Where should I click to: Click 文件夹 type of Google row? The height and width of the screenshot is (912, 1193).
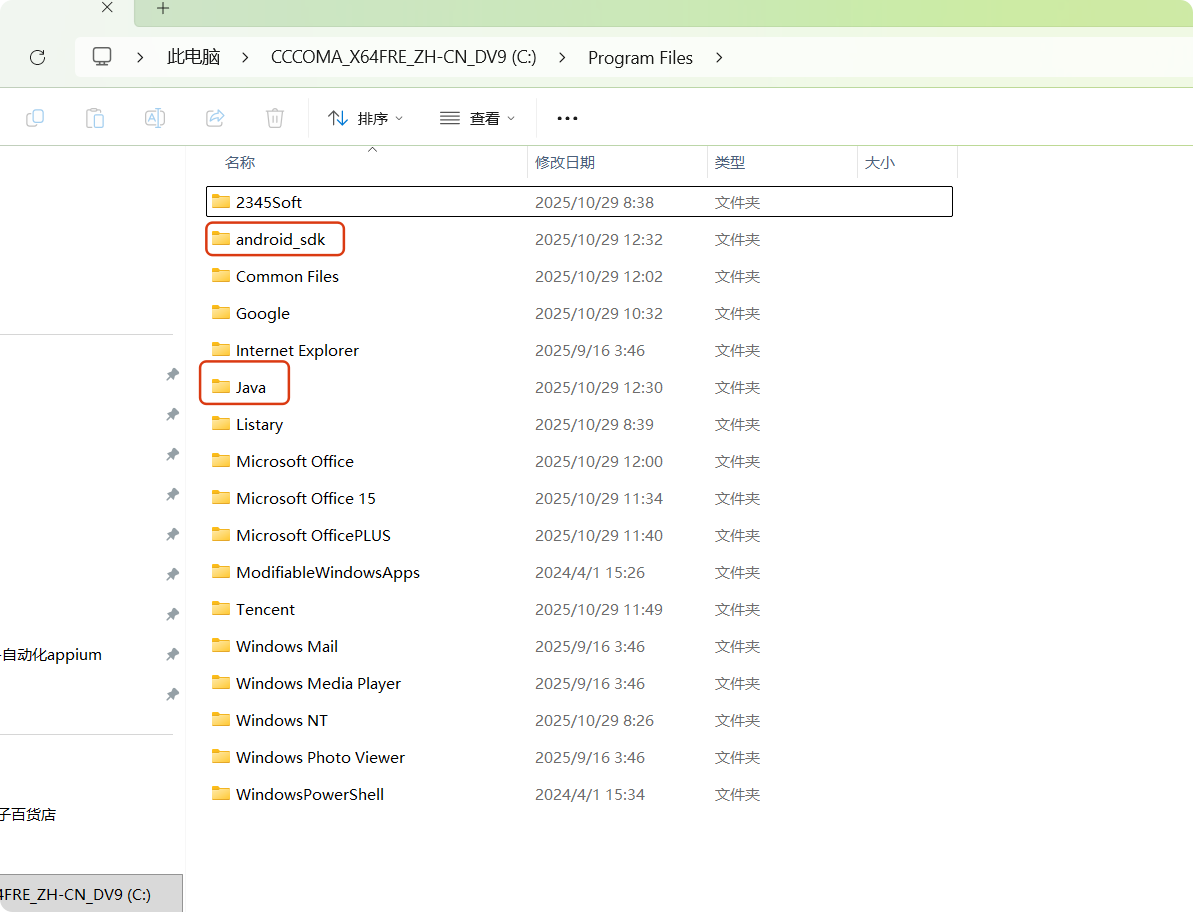tap(737, 313)
